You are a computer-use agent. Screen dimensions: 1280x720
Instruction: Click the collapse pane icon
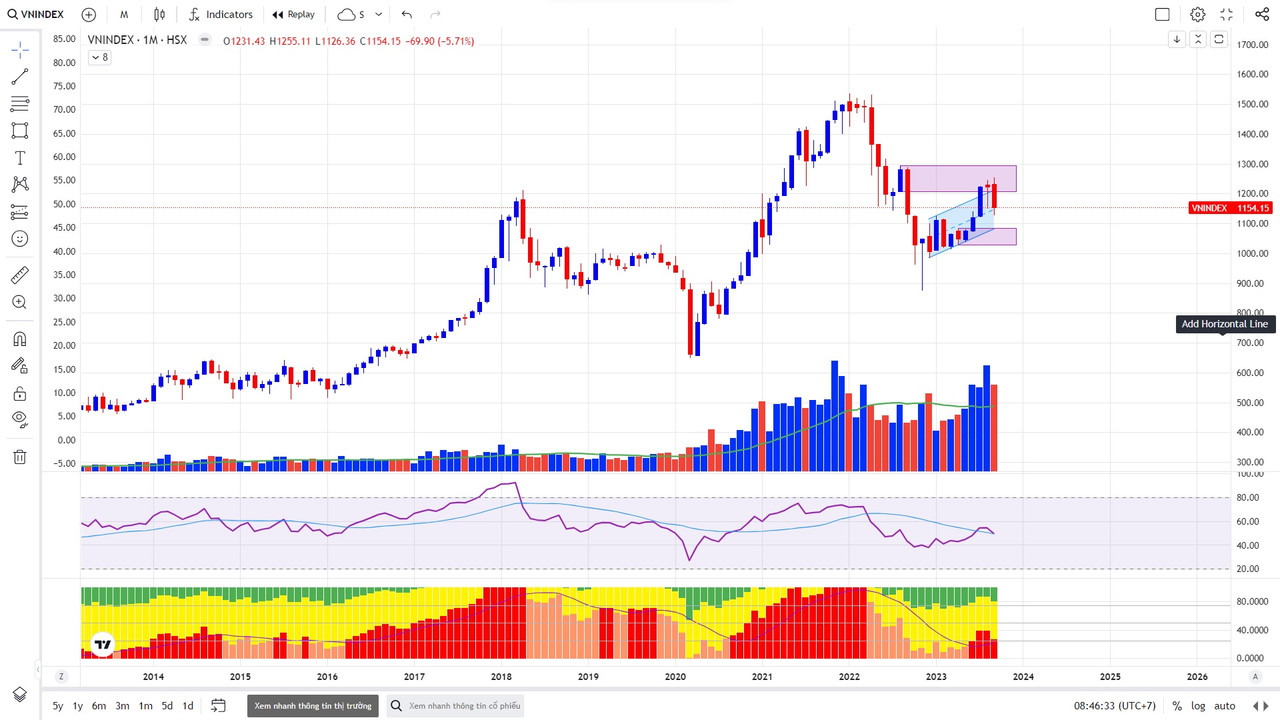(x=1198, y=39)
